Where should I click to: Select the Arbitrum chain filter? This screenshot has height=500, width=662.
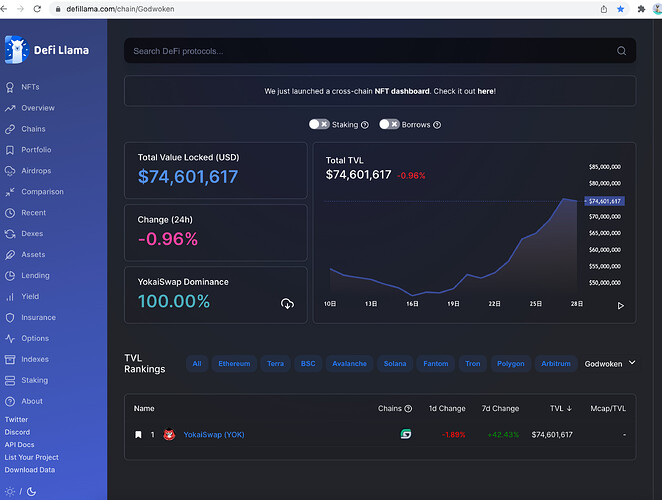point(556,364)
